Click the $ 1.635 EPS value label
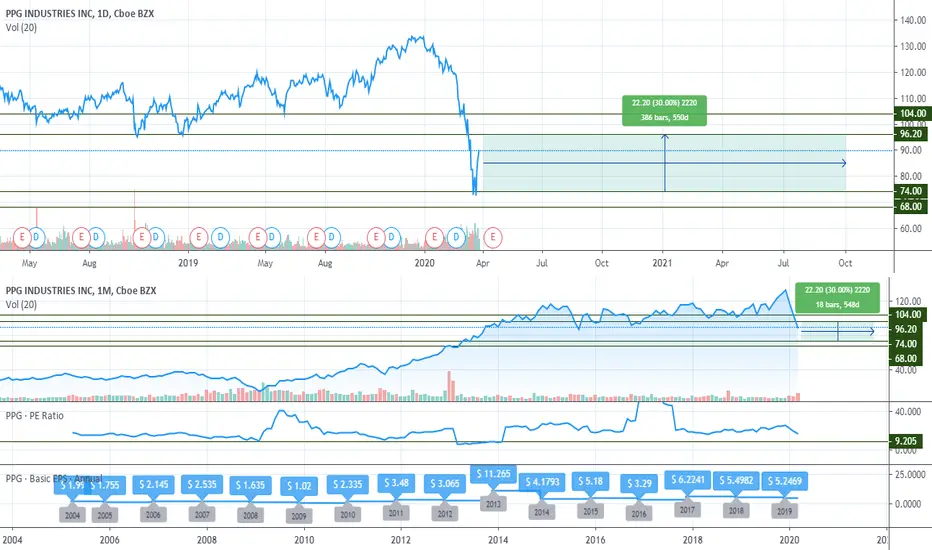This screenshot has width=932, height=550. (x=250, y=485)
